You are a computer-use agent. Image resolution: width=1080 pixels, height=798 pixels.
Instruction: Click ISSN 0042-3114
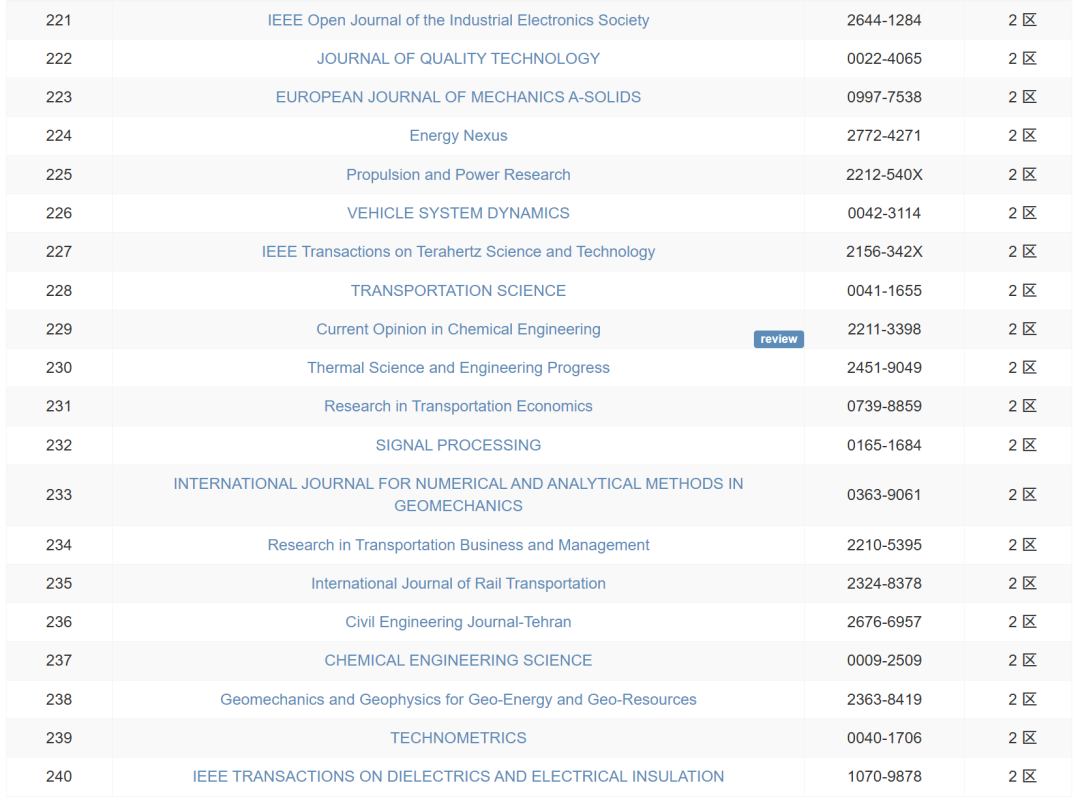[x=884, y=213]
